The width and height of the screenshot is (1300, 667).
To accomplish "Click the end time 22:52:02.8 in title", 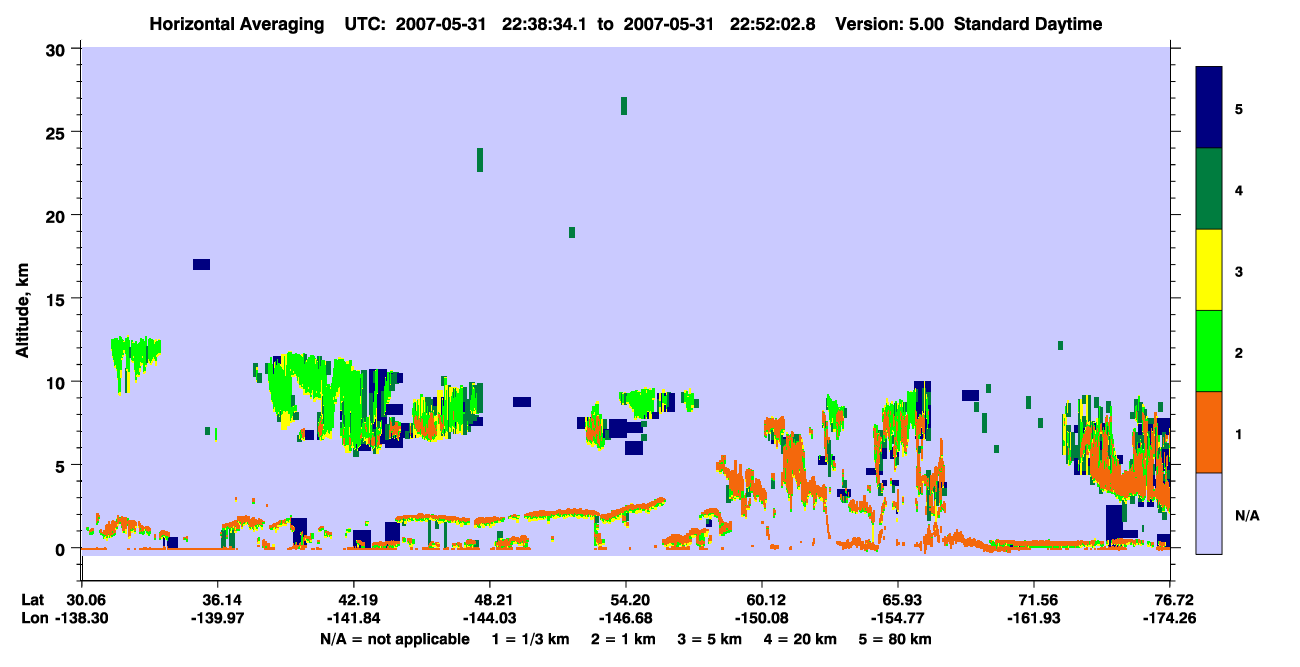I will 775,24.
